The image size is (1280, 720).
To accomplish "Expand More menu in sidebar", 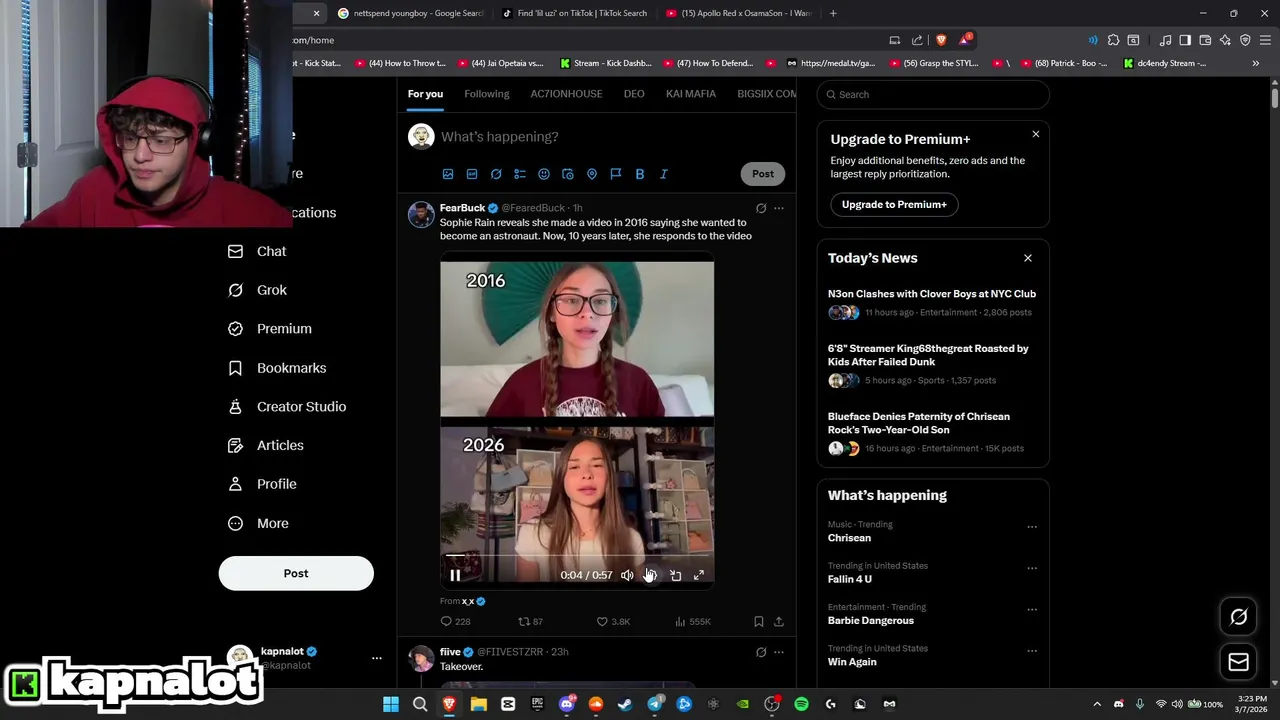I will 258,523.
